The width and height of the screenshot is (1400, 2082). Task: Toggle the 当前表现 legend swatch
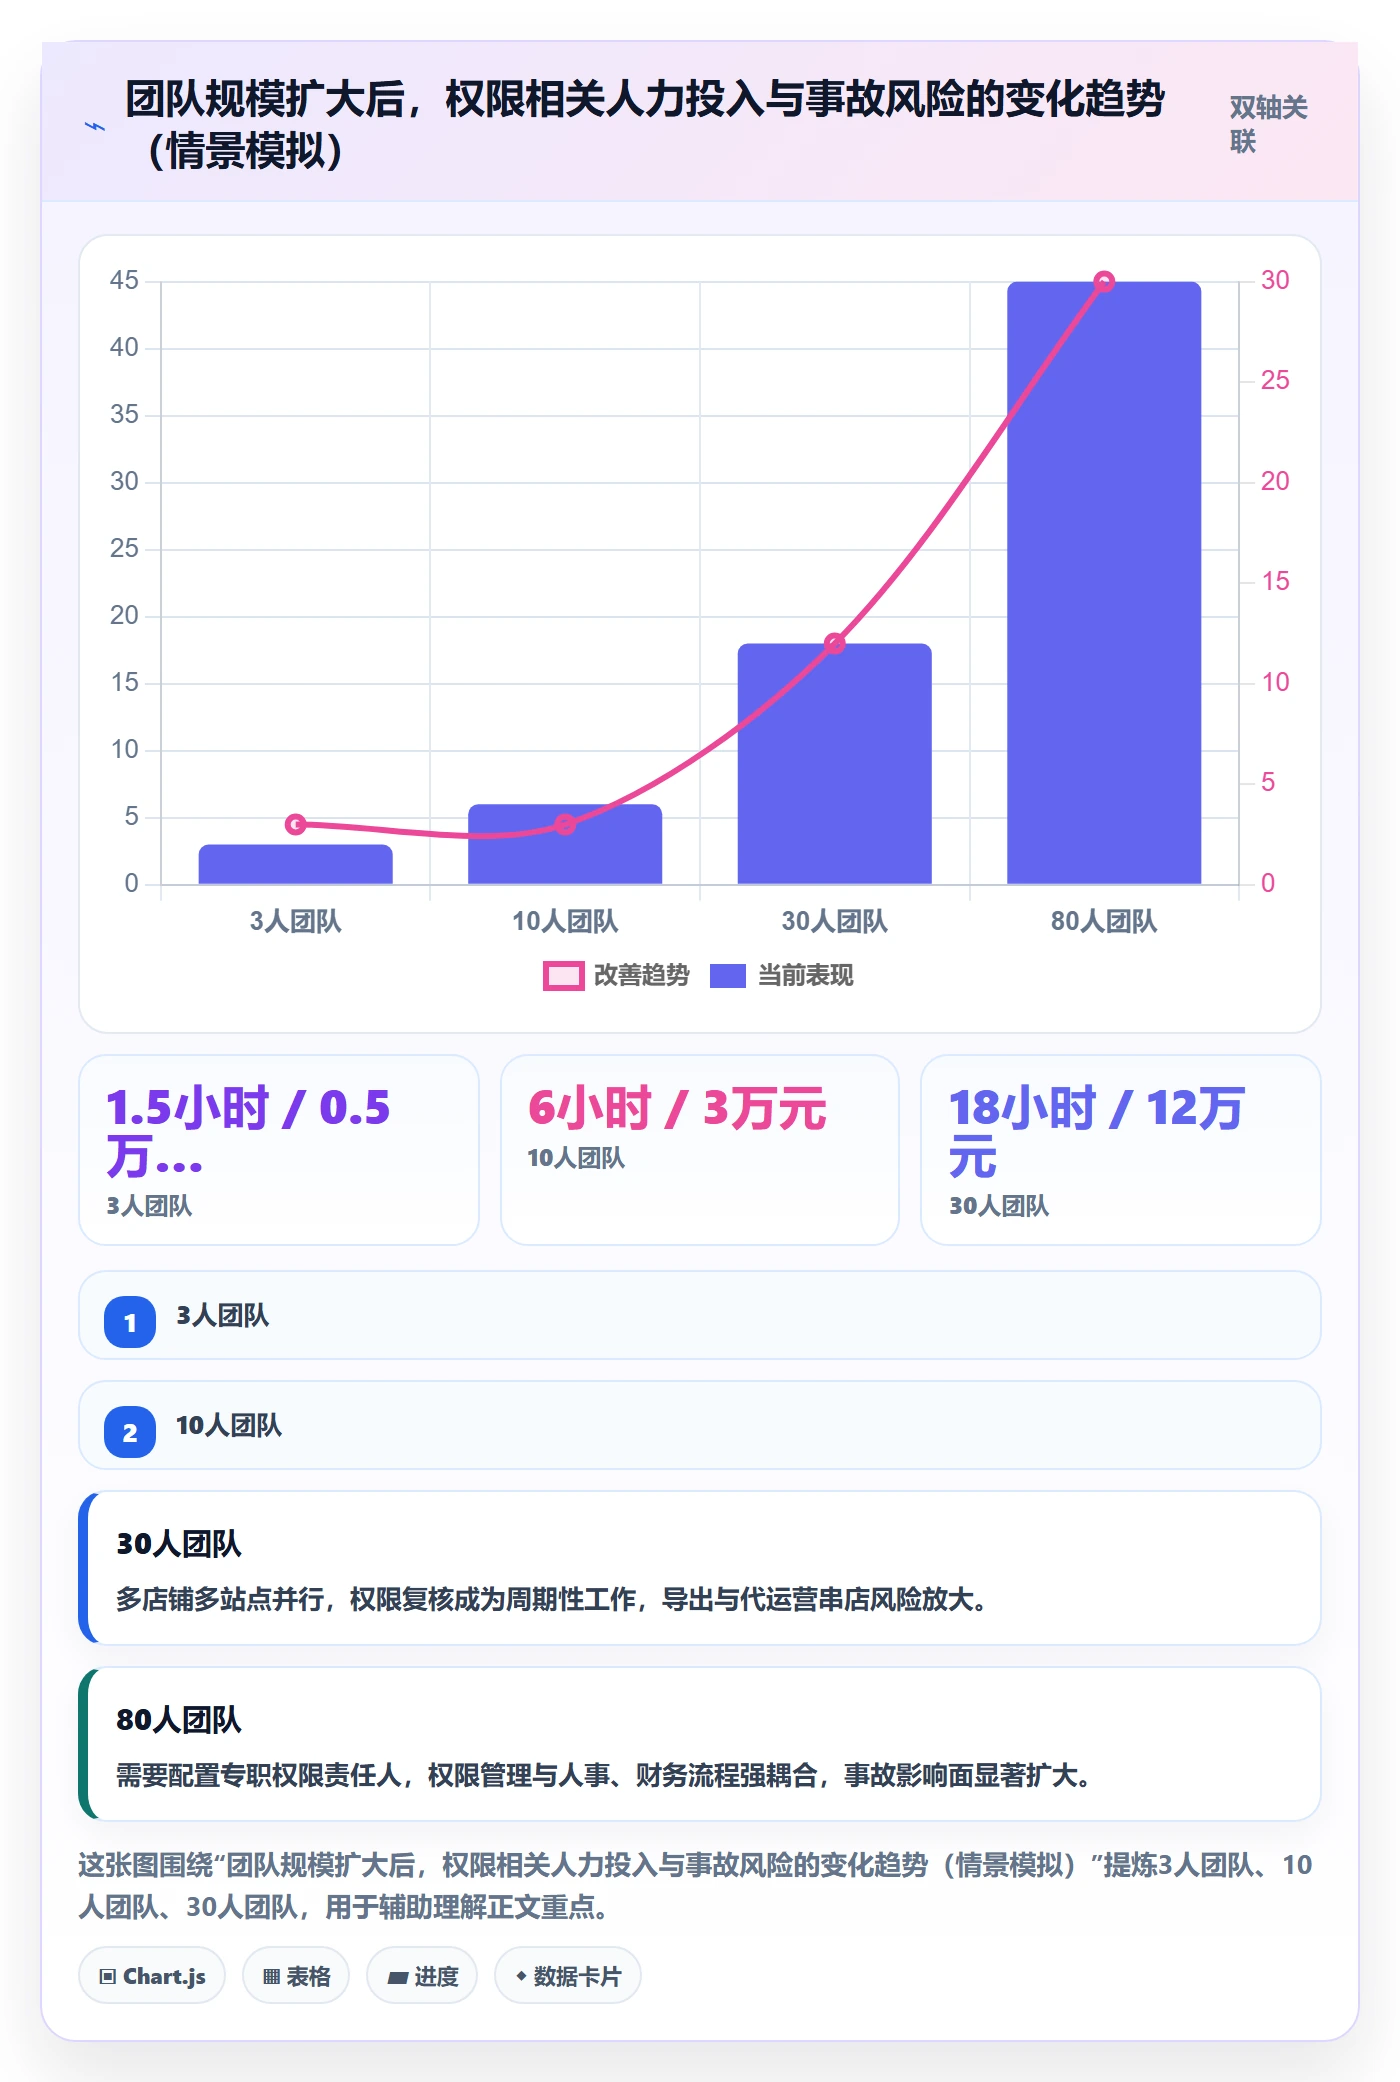coord(727,976)
